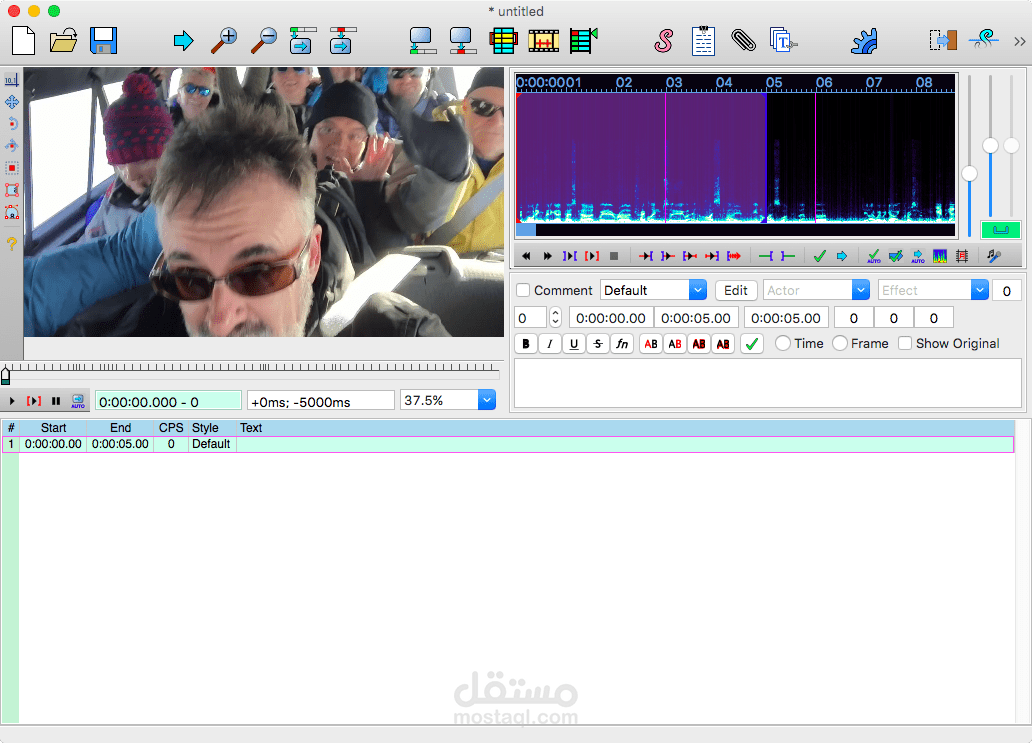
Task: Open visual typesetting help question mark
Action: 12,244
